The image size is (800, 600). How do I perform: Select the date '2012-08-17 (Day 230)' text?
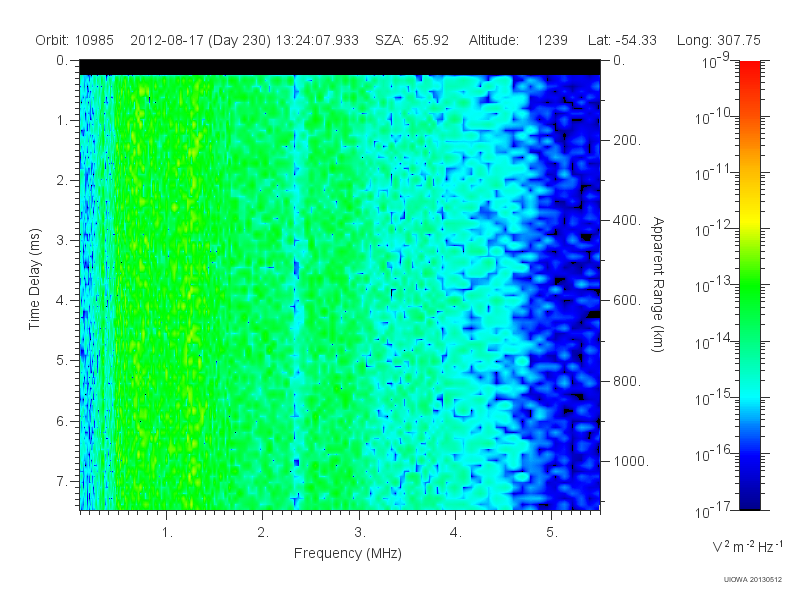[201, 40]
